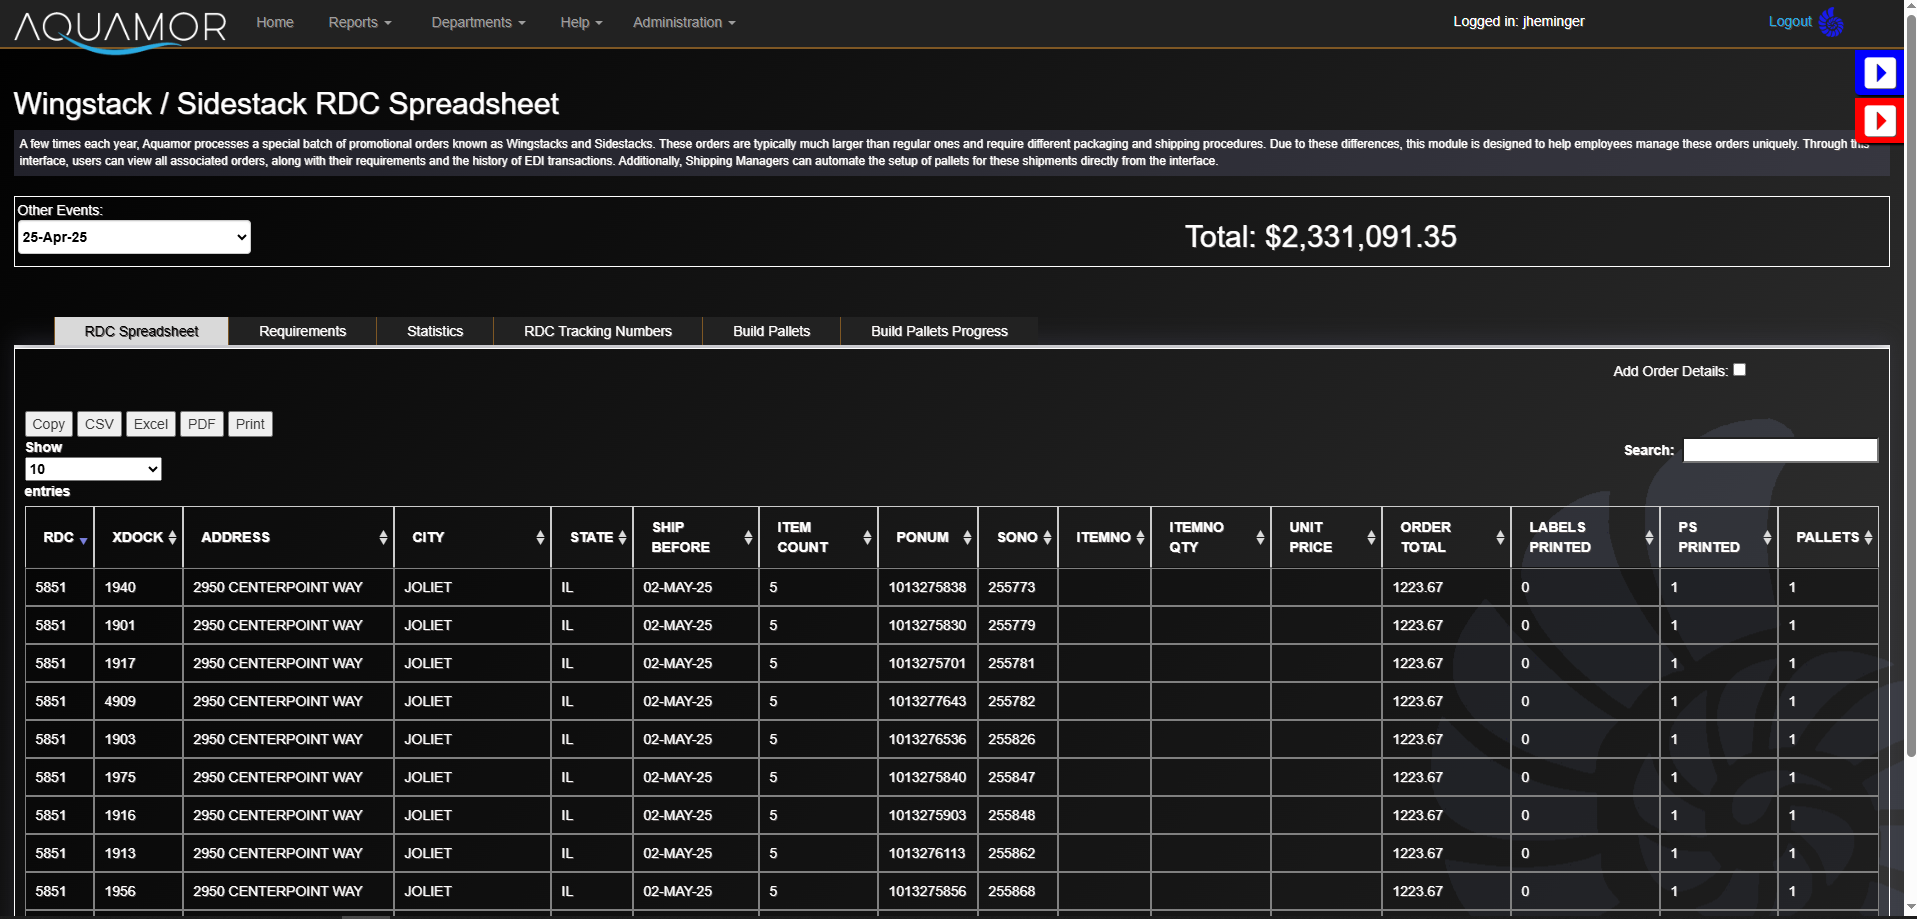Export the table using the CSV button
The image size is (1917, 919).
(x=99, y=424)
